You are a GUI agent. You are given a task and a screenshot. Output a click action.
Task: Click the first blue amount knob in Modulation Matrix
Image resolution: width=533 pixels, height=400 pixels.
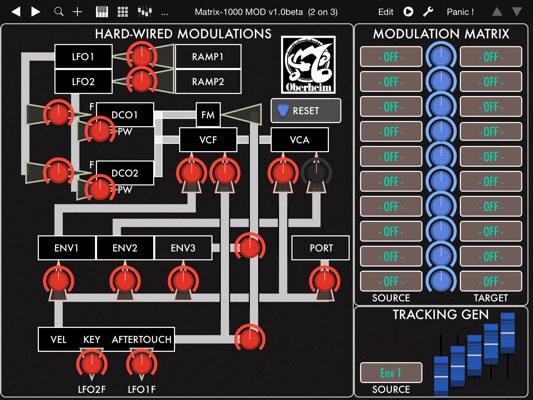point(441,55)
